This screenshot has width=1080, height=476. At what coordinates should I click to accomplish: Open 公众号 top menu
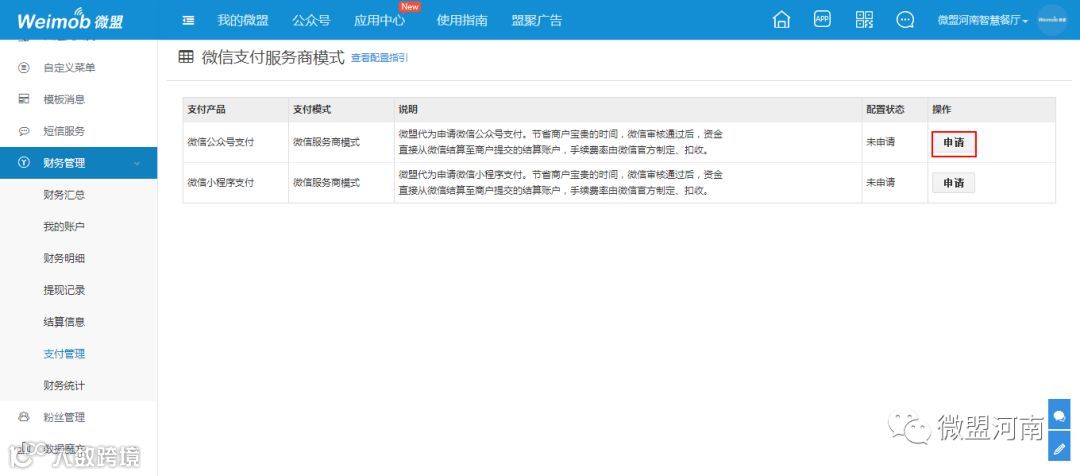(x=311, y=20)
